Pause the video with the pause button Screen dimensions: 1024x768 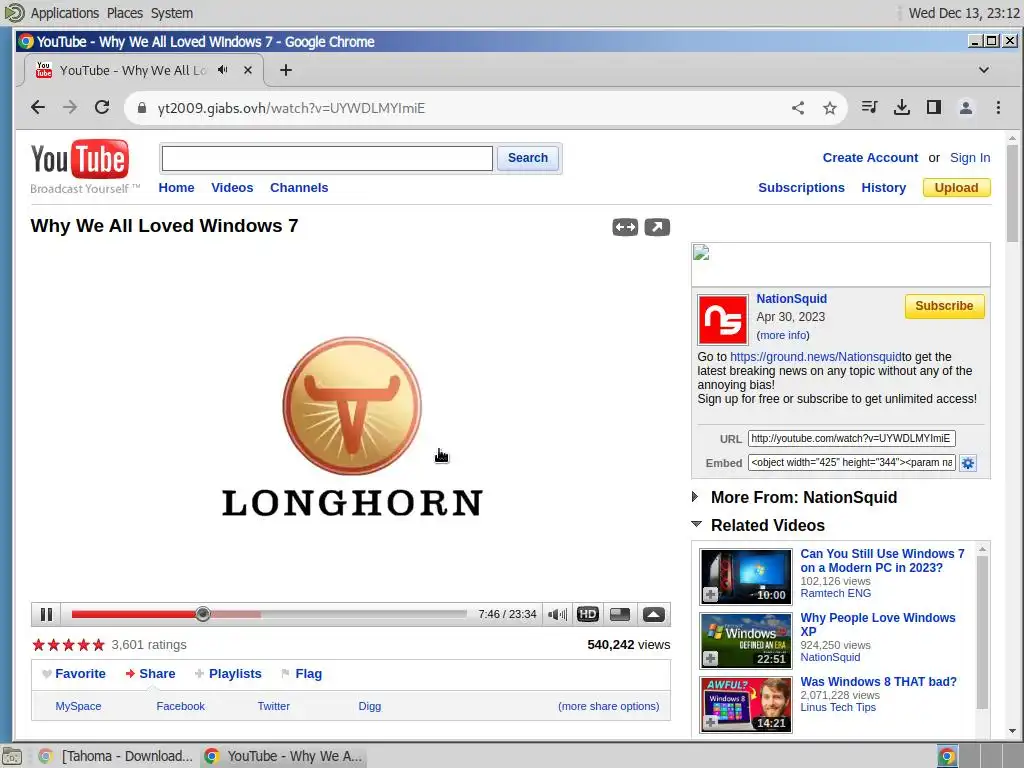pos(46,615)
